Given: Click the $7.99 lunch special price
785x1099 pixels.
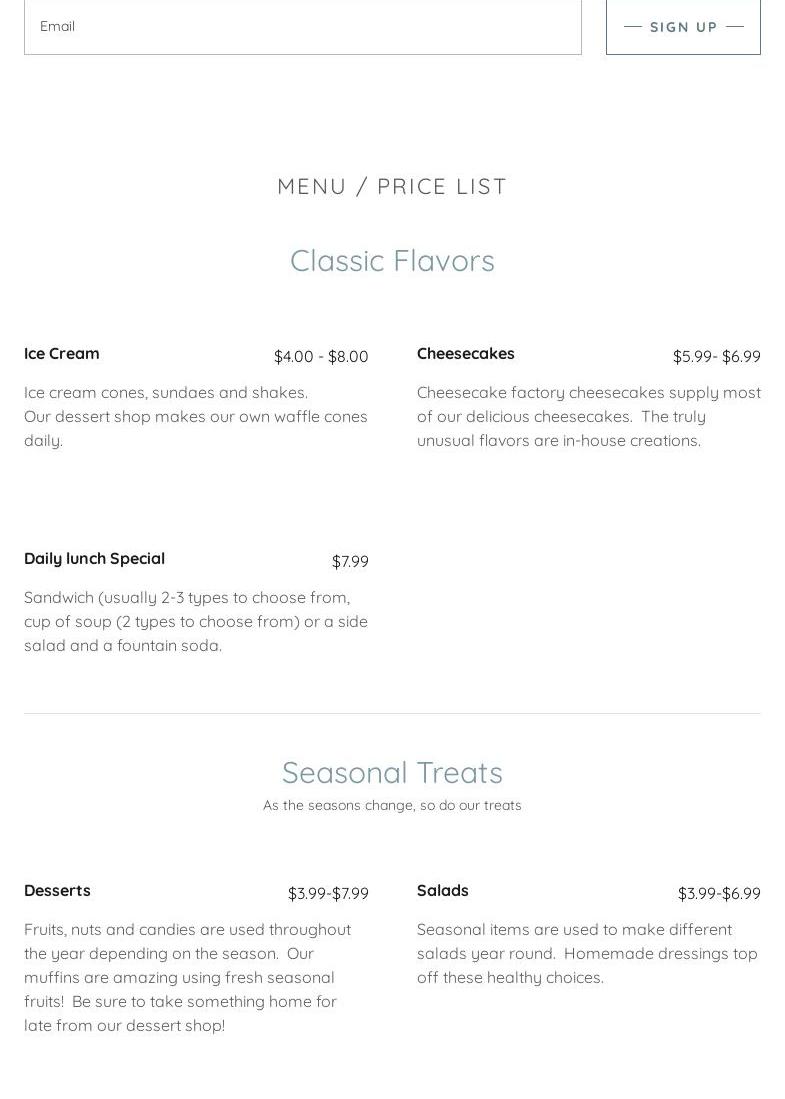Looking at the screenshot, I should (350, 562).
